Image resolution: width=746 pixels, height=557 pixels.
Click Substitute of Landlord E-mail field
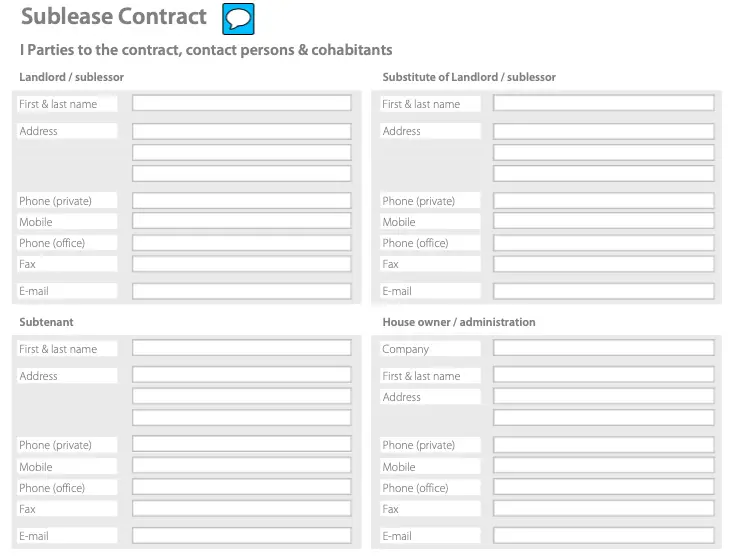point(604,291)
